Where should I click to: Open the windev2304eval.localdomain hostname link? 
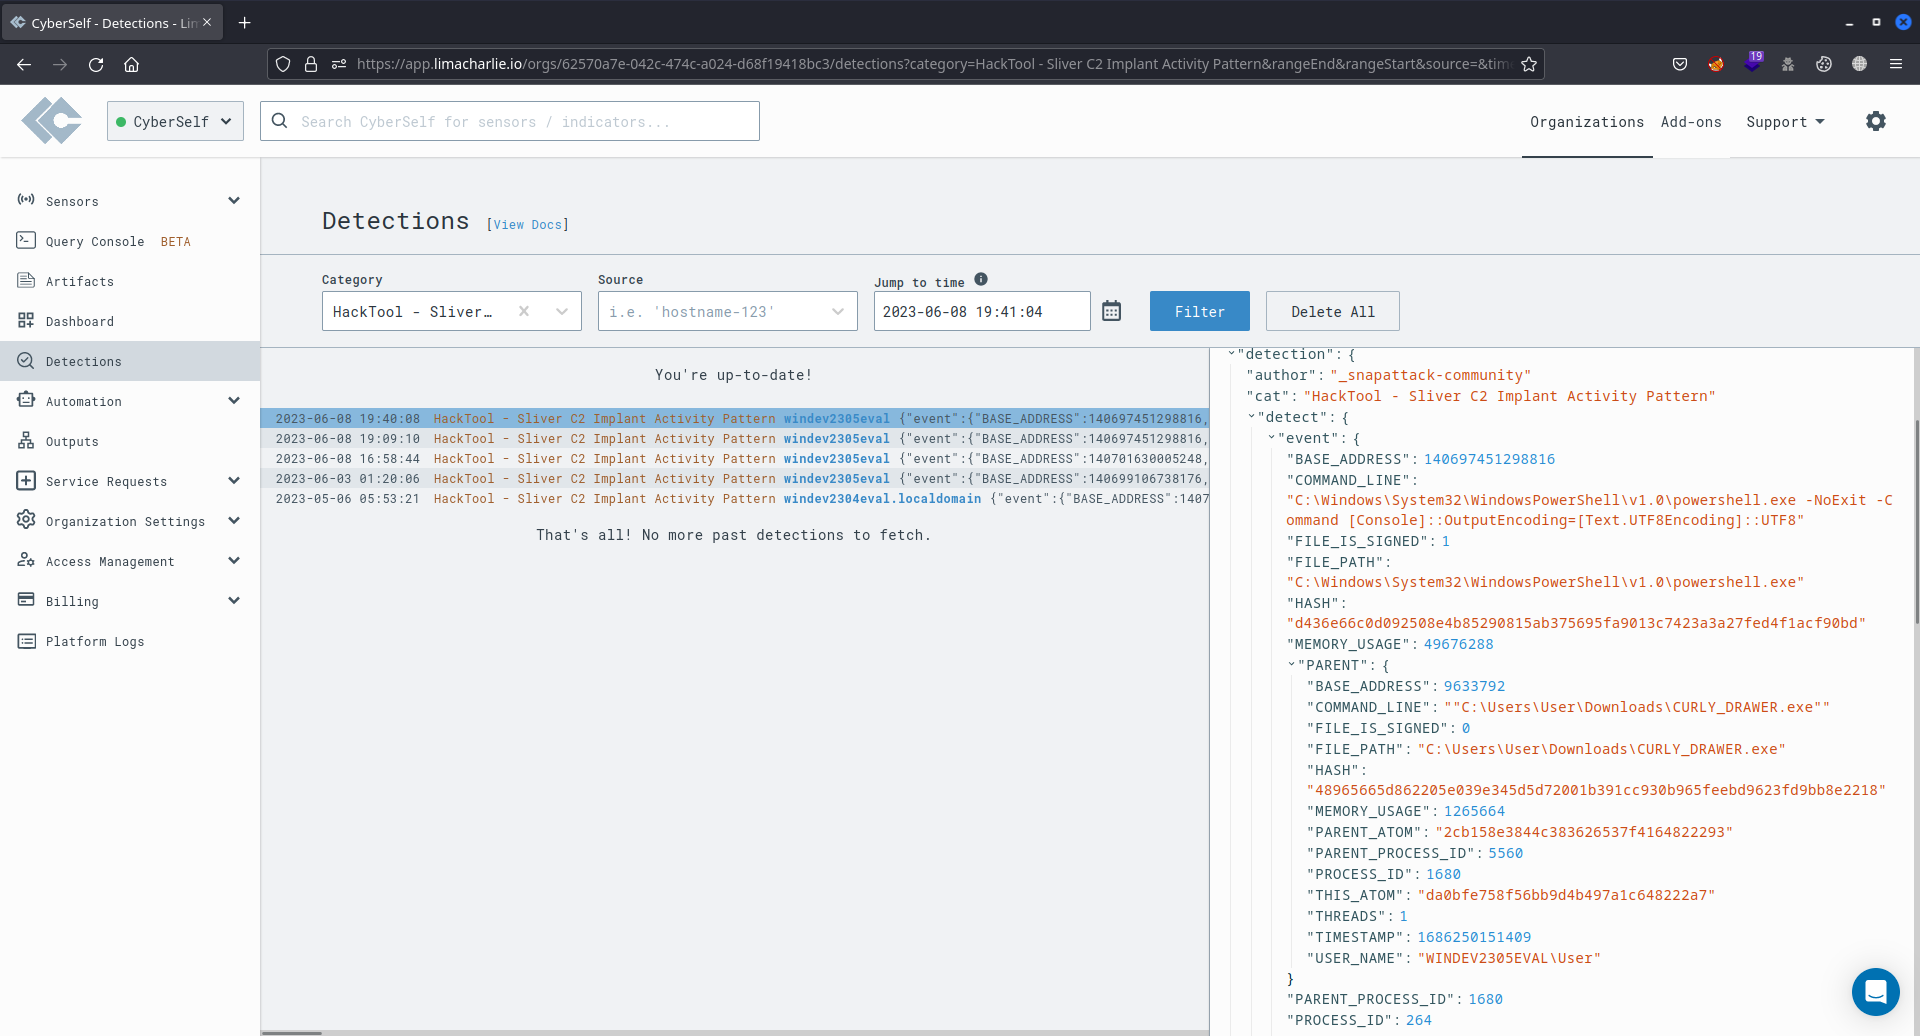(882, 498)
